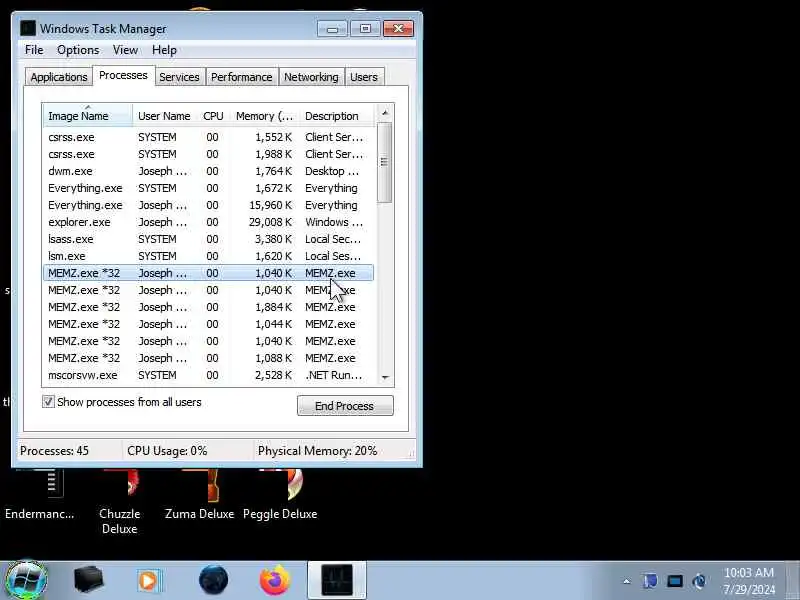
Task: Switch to the Services tab
Action: (x=179, y=77)
